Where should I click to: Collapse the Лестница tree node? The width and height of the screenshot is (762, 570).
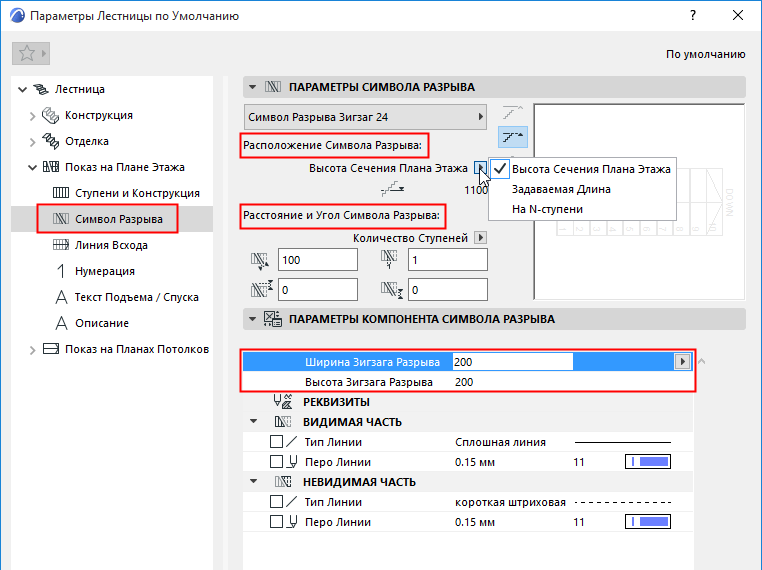(22, 89)
